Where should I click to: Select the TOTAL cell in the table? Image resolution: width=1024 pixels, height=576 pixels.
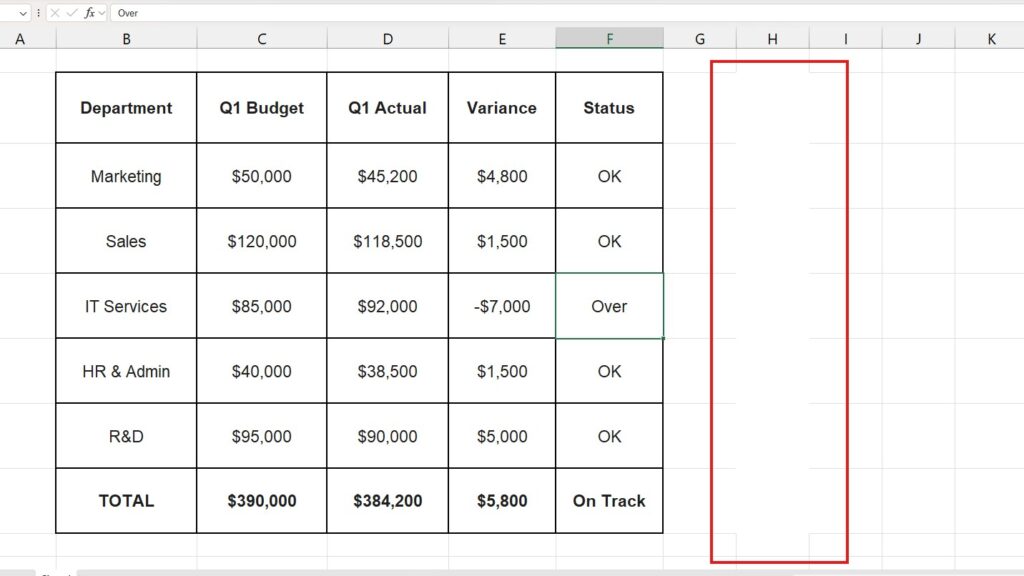(126, 501)
